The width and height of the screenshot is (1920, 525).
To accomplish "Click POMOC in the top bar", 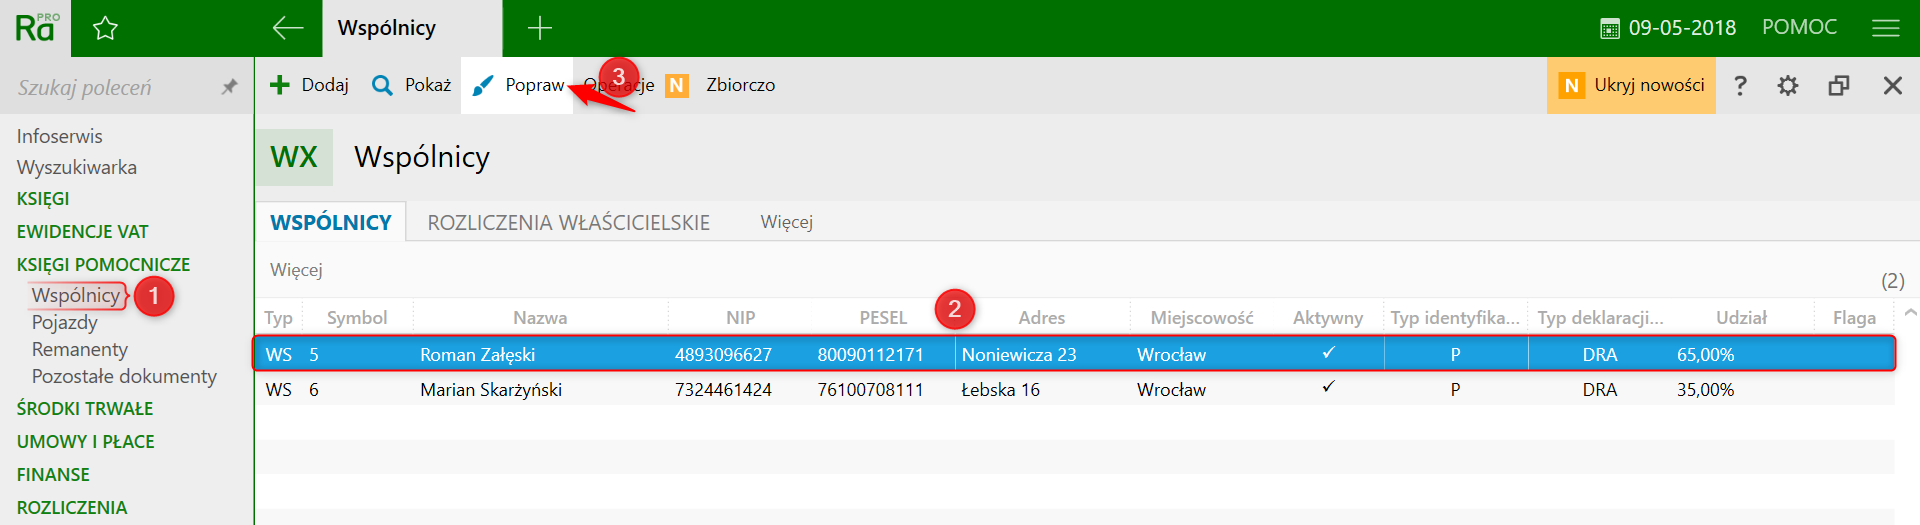I will 1799,27.
